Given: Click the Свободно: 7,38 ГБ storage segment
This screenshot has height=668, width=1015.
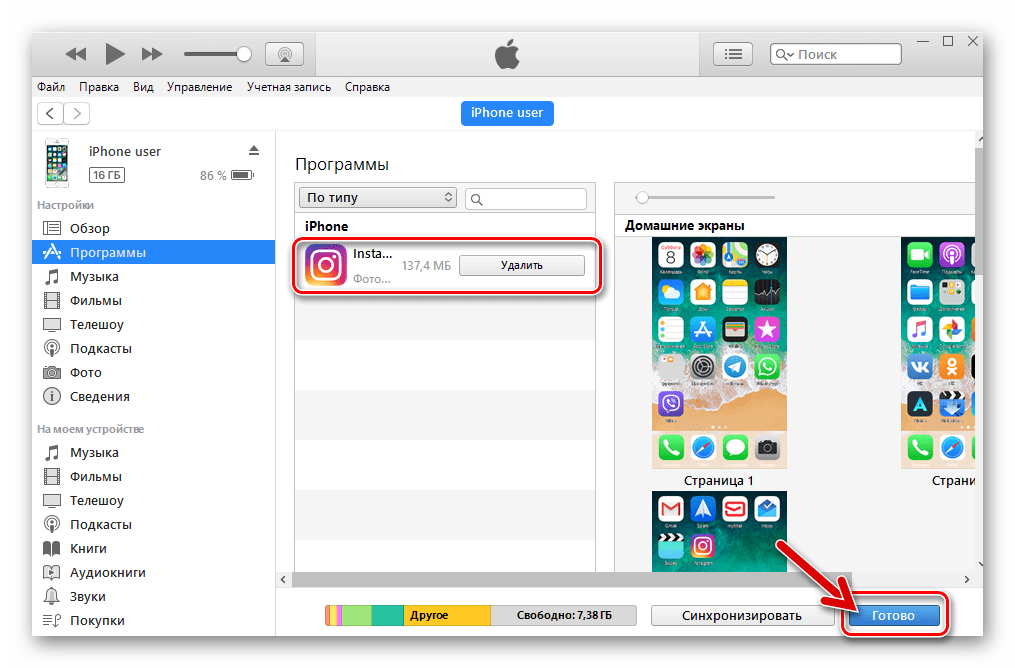Looking at the screenshot, I should point(564,615).
